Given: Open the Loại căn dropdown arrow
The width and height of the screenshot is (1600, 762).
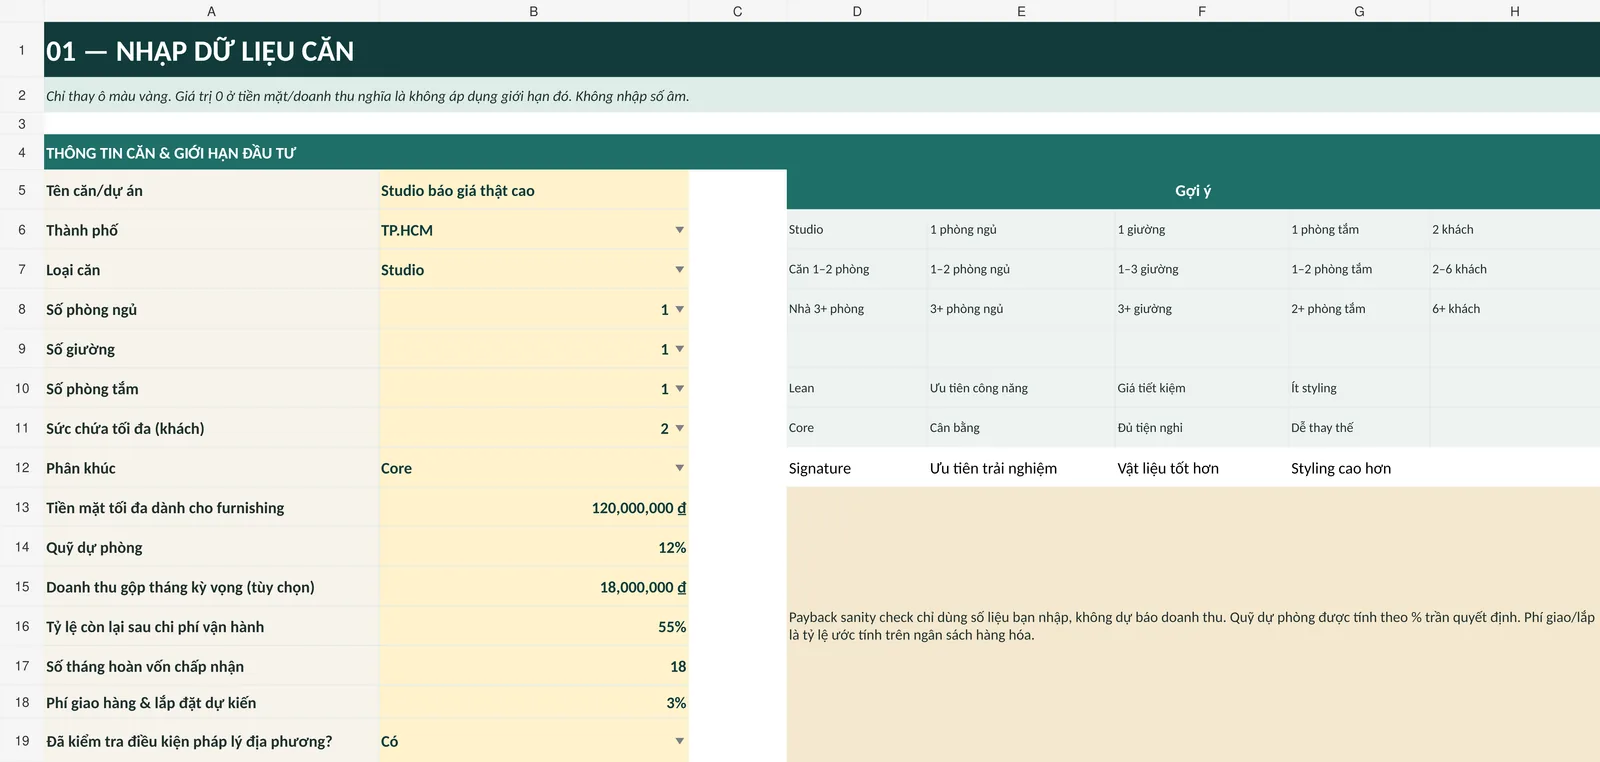Looking at the screenshot, I should 679,270.
